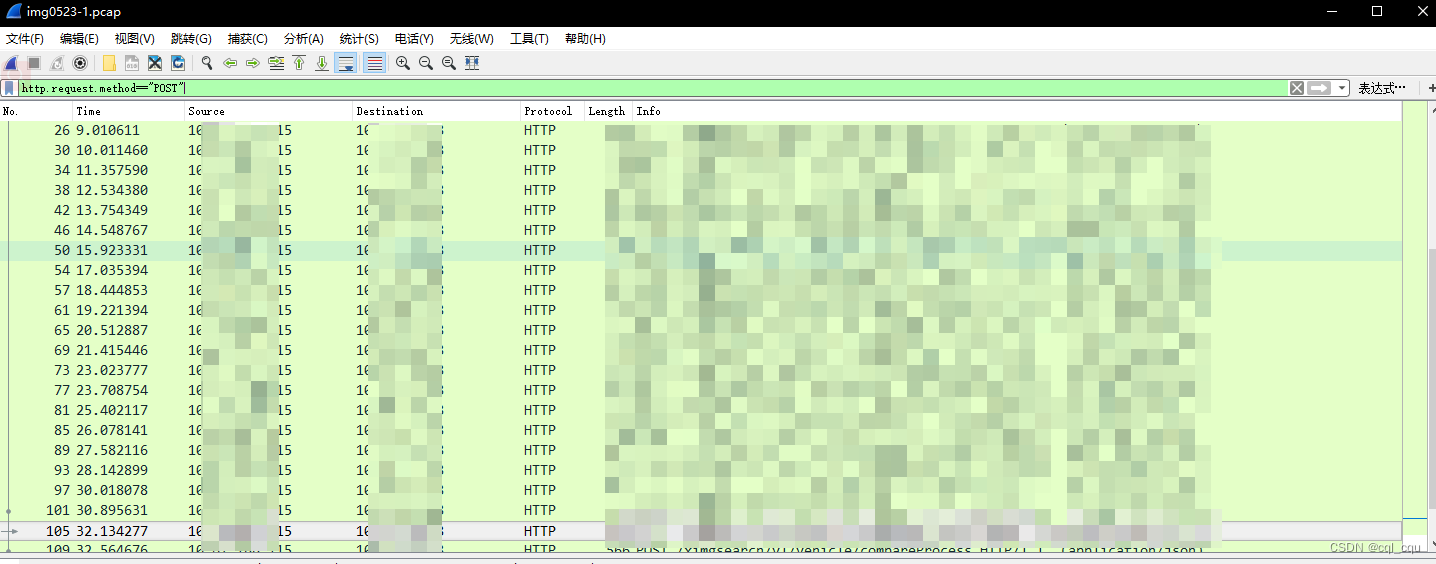Image resolution: width=1436 pixels, height=564 pixels.
Task: Jump to first packet with up arrow icon
Action: click(x=299, y=63)
